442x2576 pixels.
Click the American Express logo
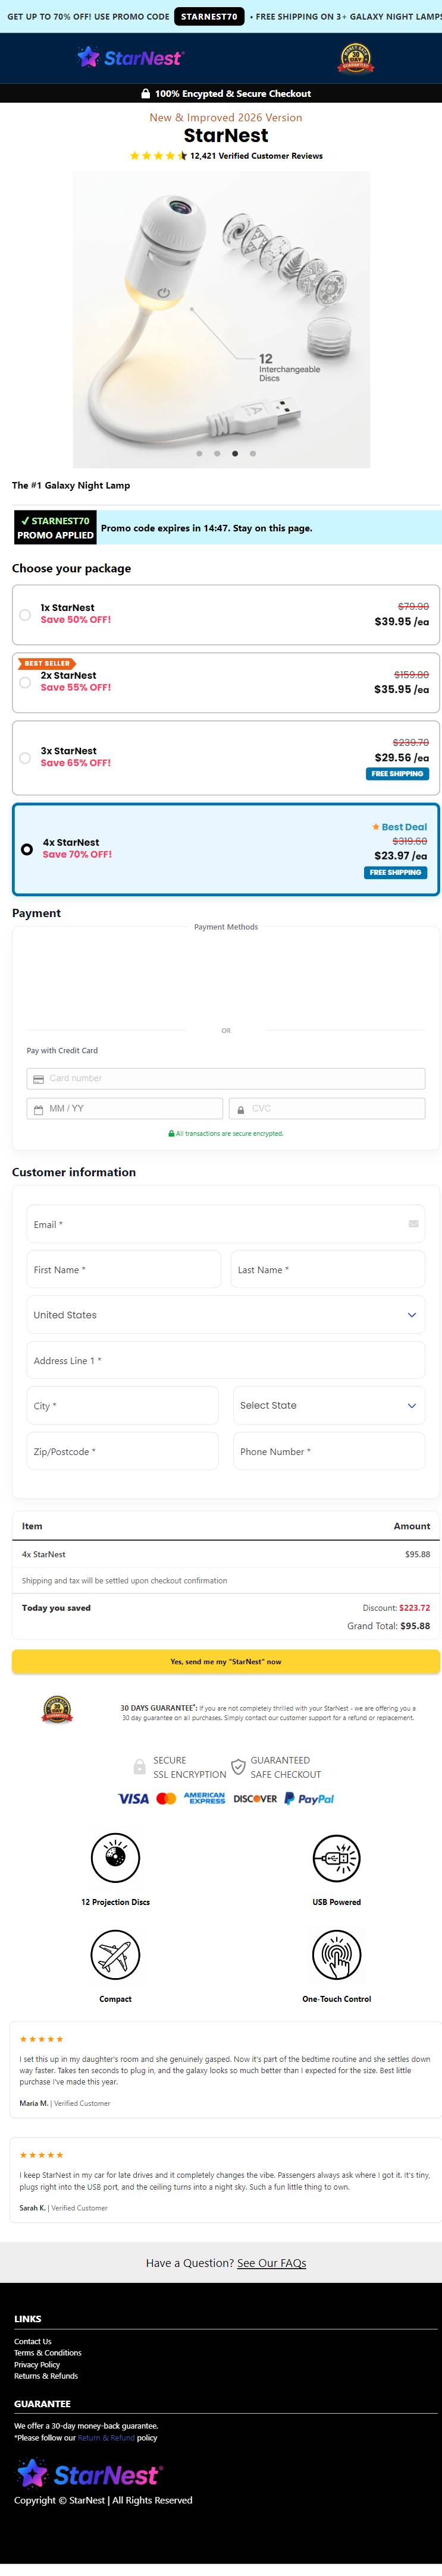tap(204, 1799)
